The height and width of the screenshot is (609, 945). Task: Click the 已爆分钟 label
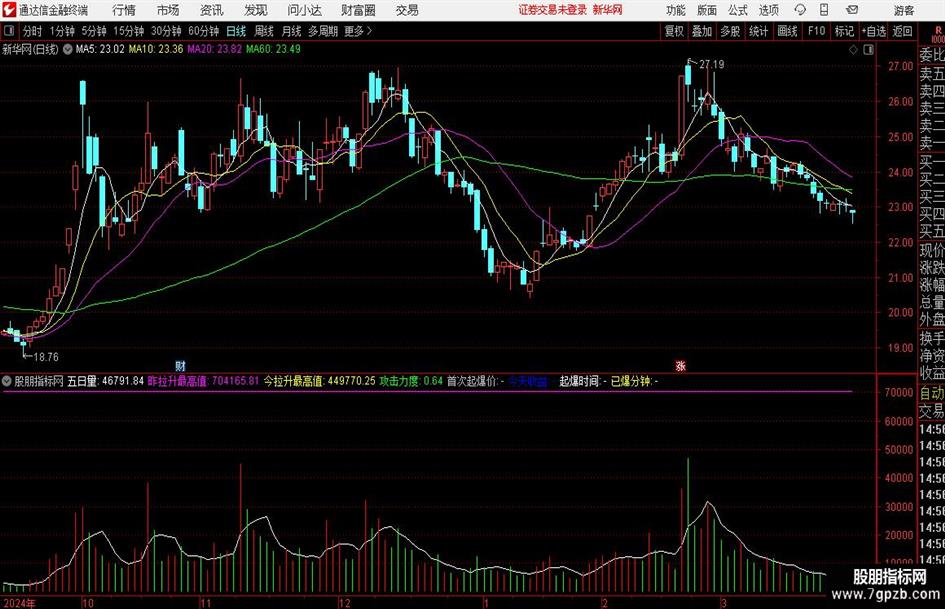coord(634,381)
